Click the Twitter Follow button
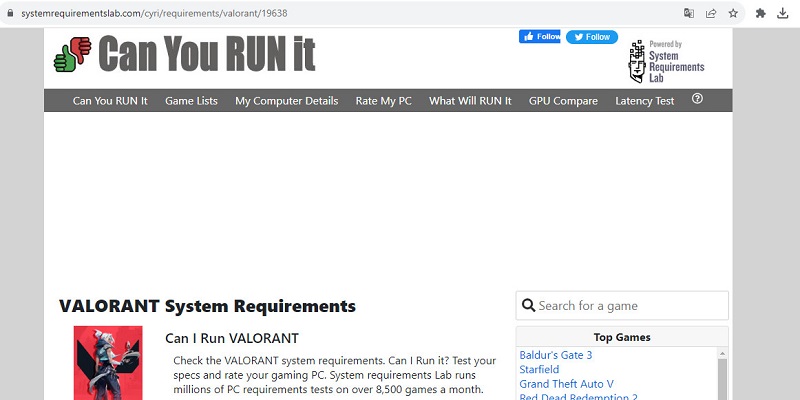The height and width of the screenshot is (400, 800). click(592, 37)
